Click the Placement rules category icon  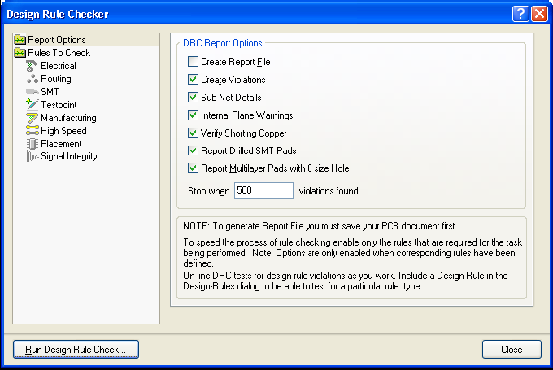pyautogui.click(x=32, y=144)
